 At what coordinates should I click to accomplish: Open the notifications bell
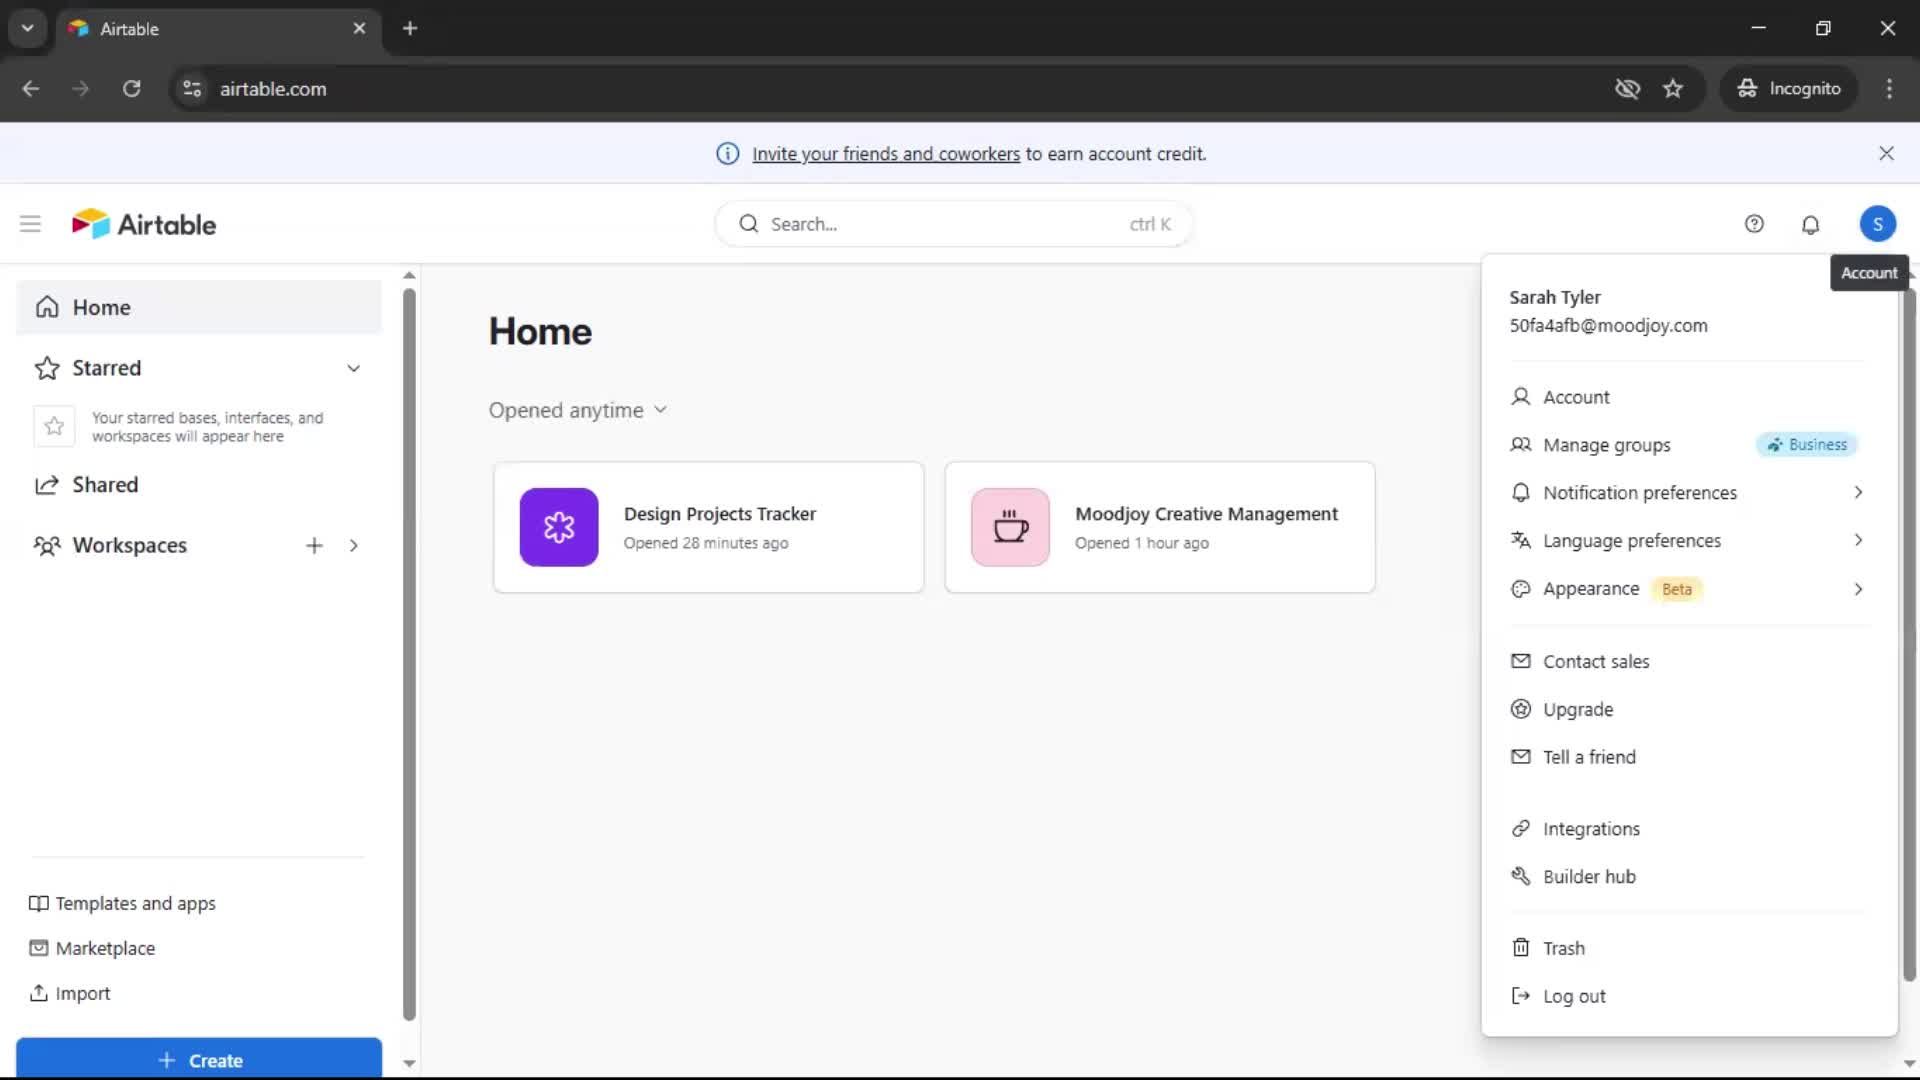click(1810, 224)
